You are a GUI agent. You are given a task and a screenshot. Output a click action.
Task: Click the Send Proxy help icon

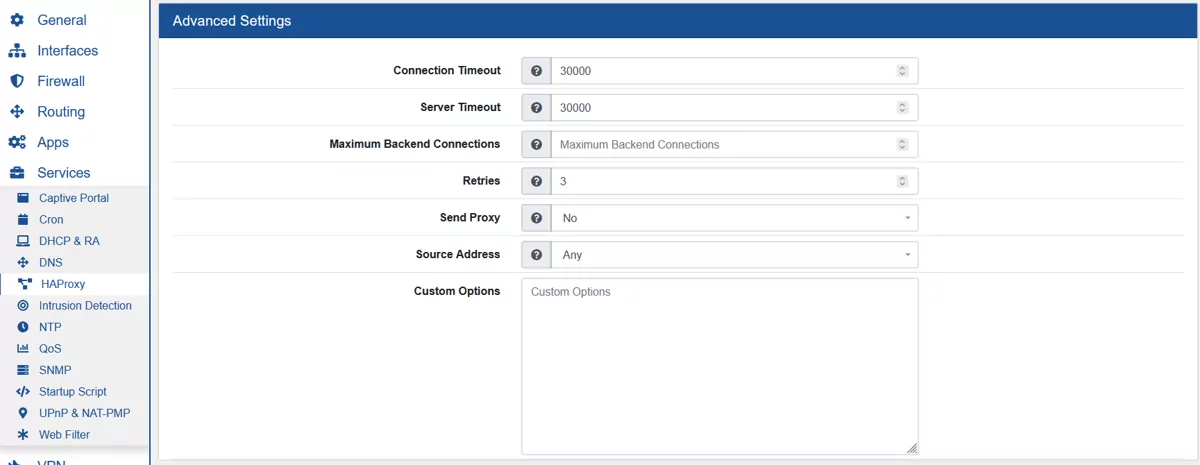click(537, 218)
